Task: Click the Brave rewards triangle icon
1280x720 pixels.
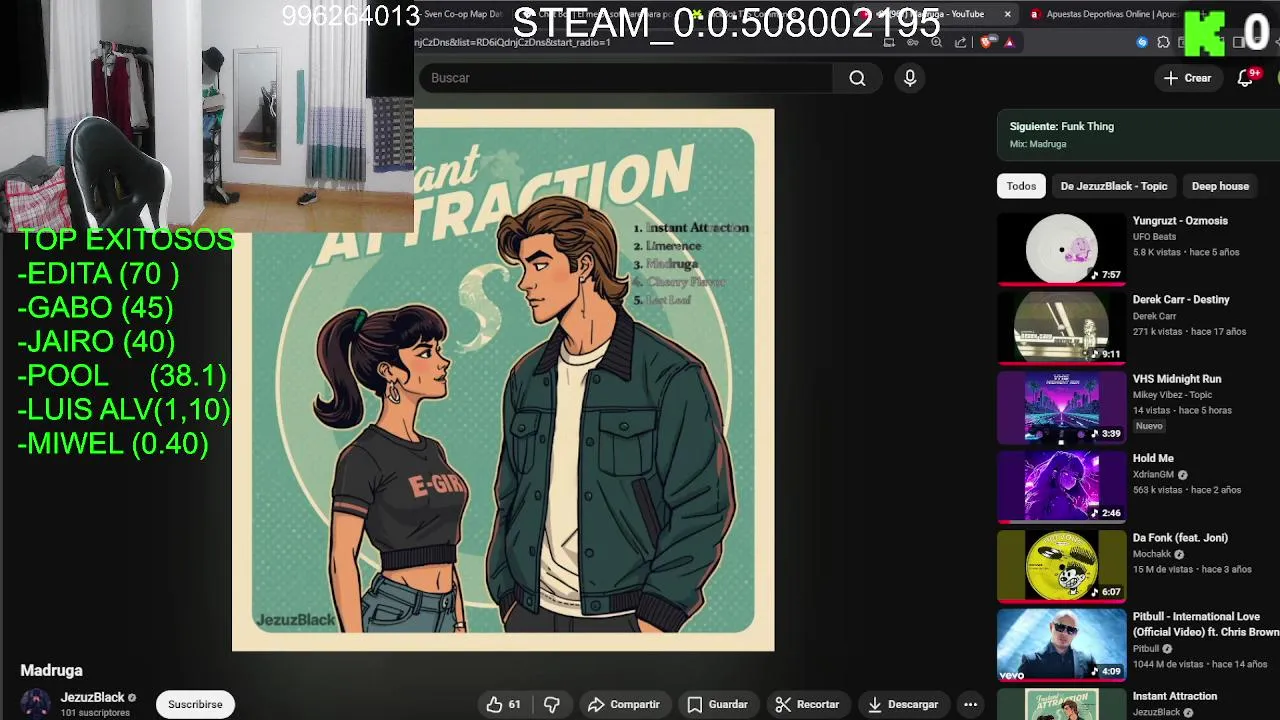Action: pos(1009,42)
